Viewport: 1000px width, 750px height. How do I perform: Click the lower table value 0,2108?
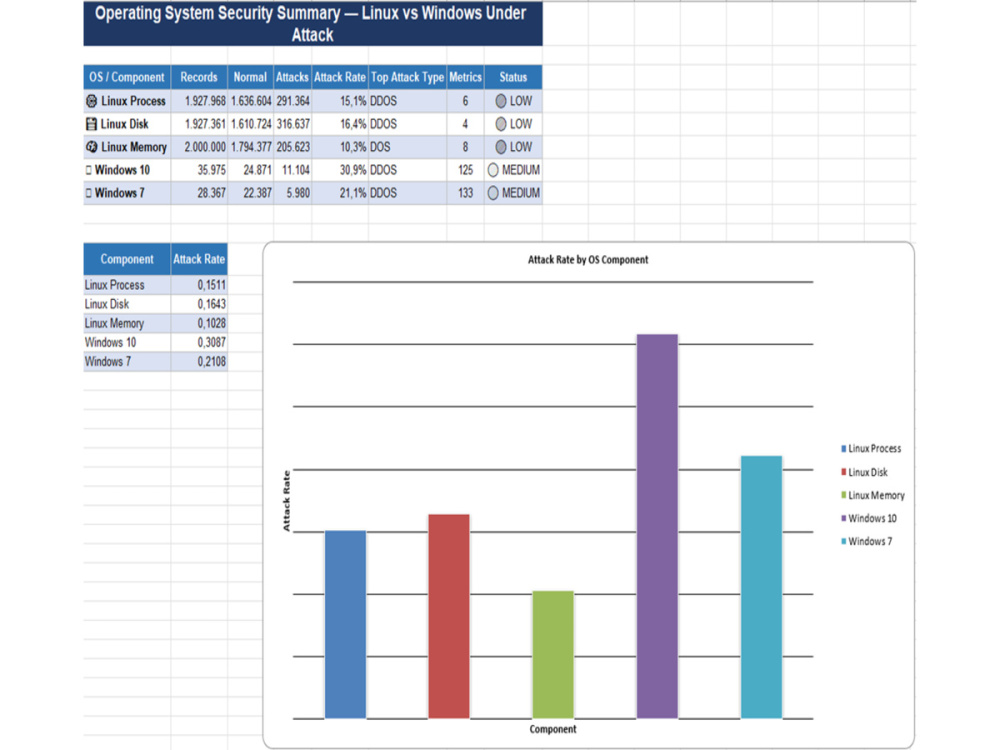click(x=199, y=362)
